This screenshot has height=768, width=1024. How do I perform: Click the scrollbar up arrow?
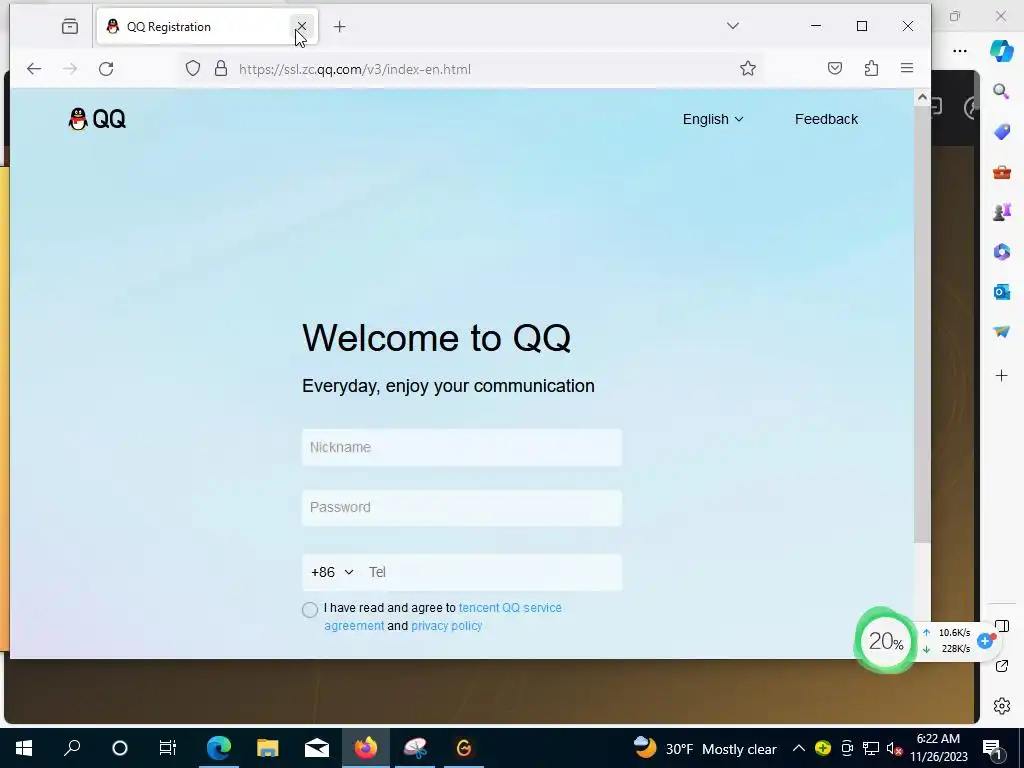point(921,97)
